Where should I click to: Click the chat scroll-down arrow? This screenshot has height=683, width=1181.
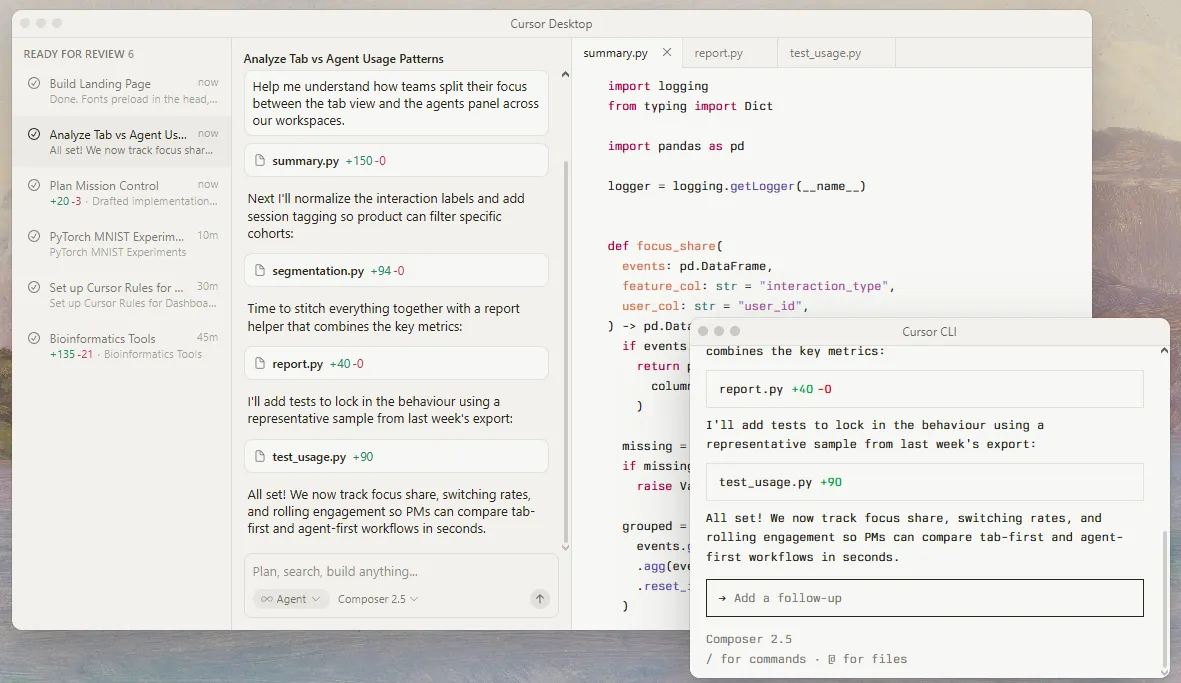click(x=566, y=547)
